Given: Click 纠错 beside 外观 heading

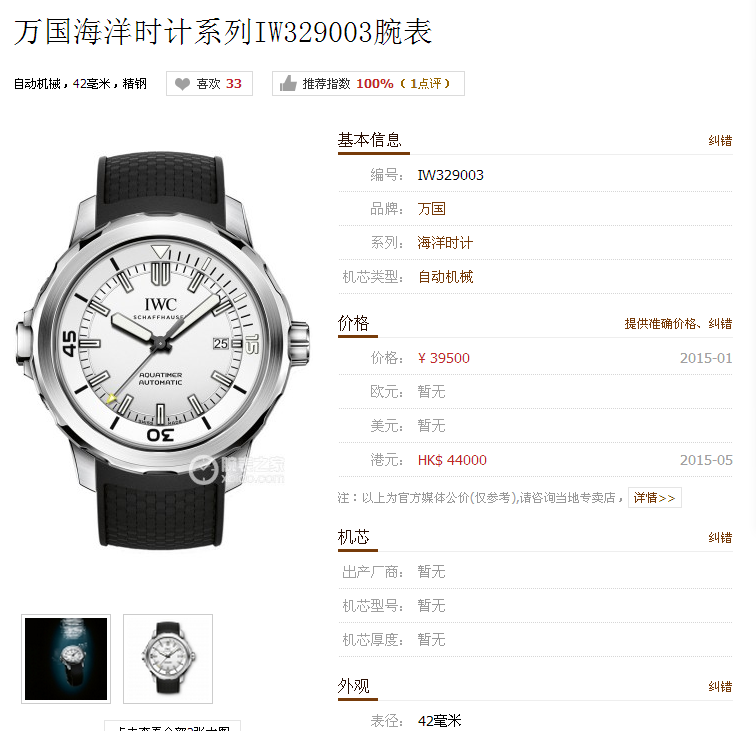Looking at the screenshot, I should [720, 687].
